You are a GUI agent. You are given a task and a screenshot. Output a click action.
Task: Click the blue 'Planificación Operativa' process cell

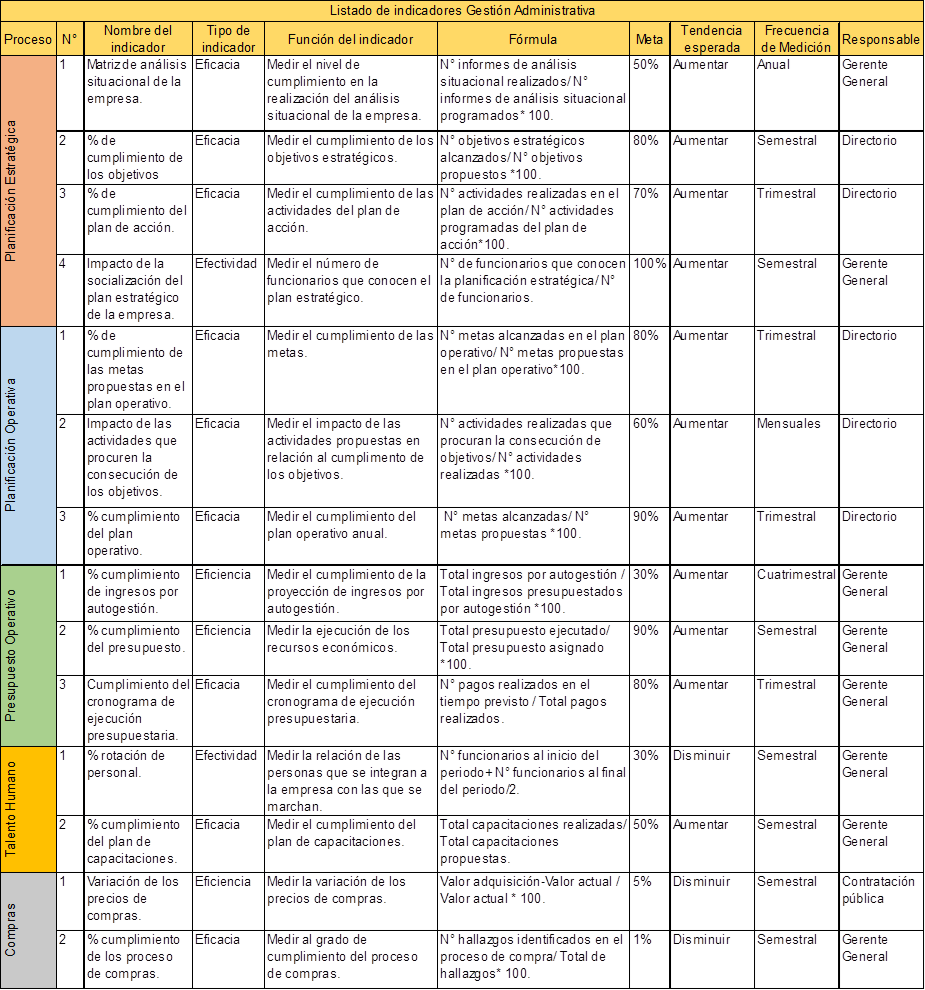coord(28,444)
